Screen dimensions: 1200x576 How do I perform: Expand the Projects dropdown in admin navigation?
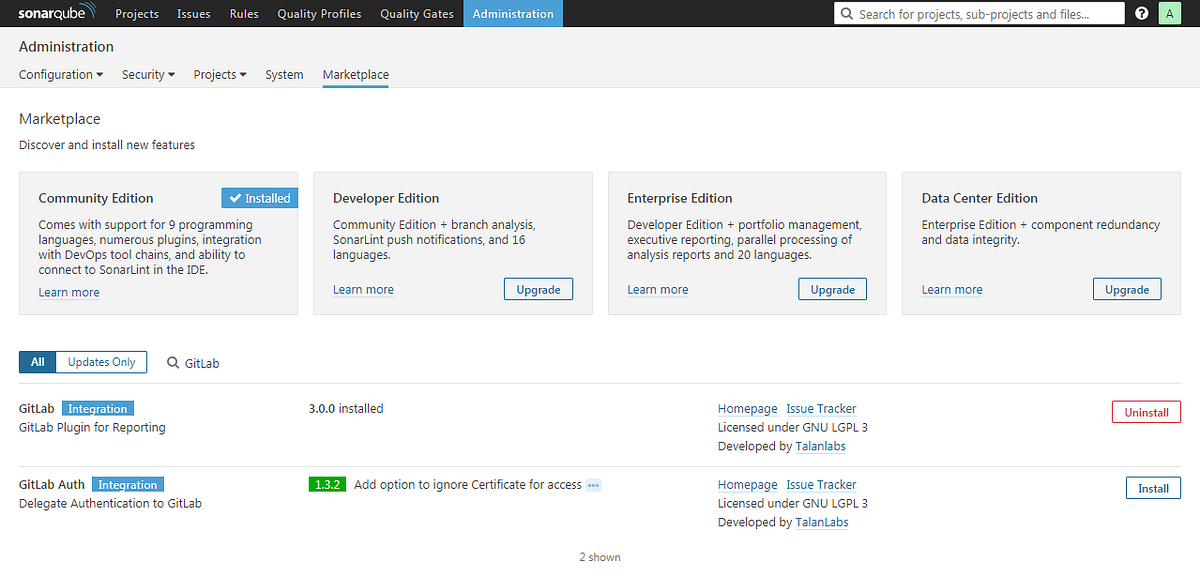(219, 74)
